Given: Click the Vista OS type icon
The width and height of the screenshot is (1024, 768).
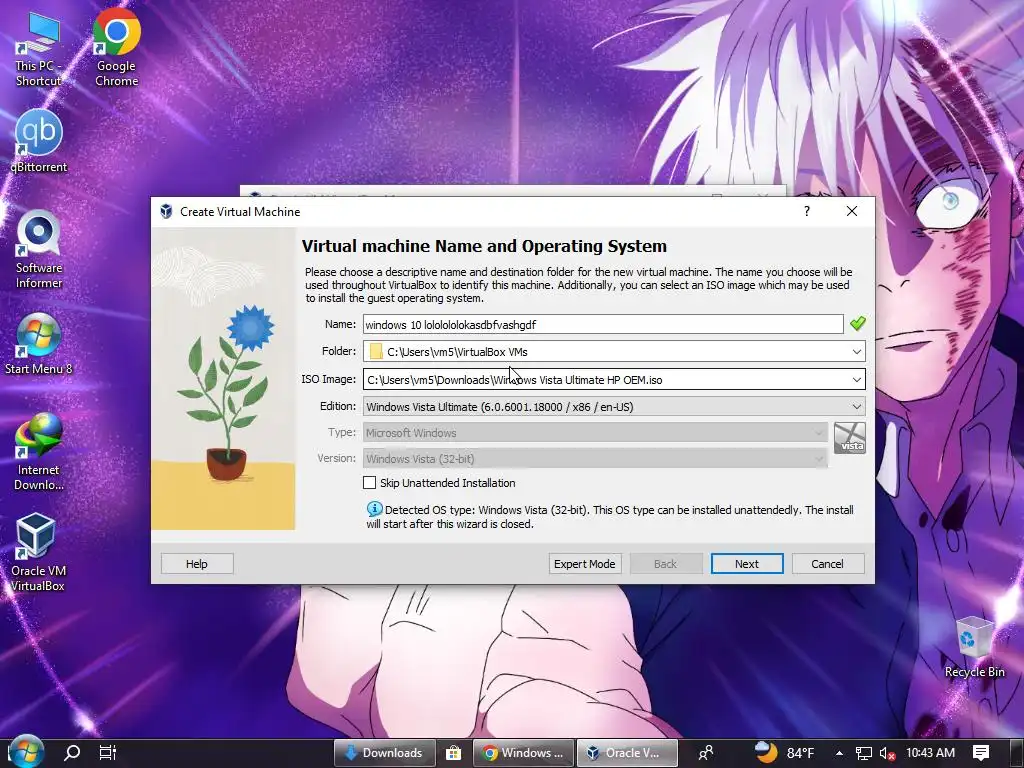Looking at the screenshot, I should click(850, 438).
